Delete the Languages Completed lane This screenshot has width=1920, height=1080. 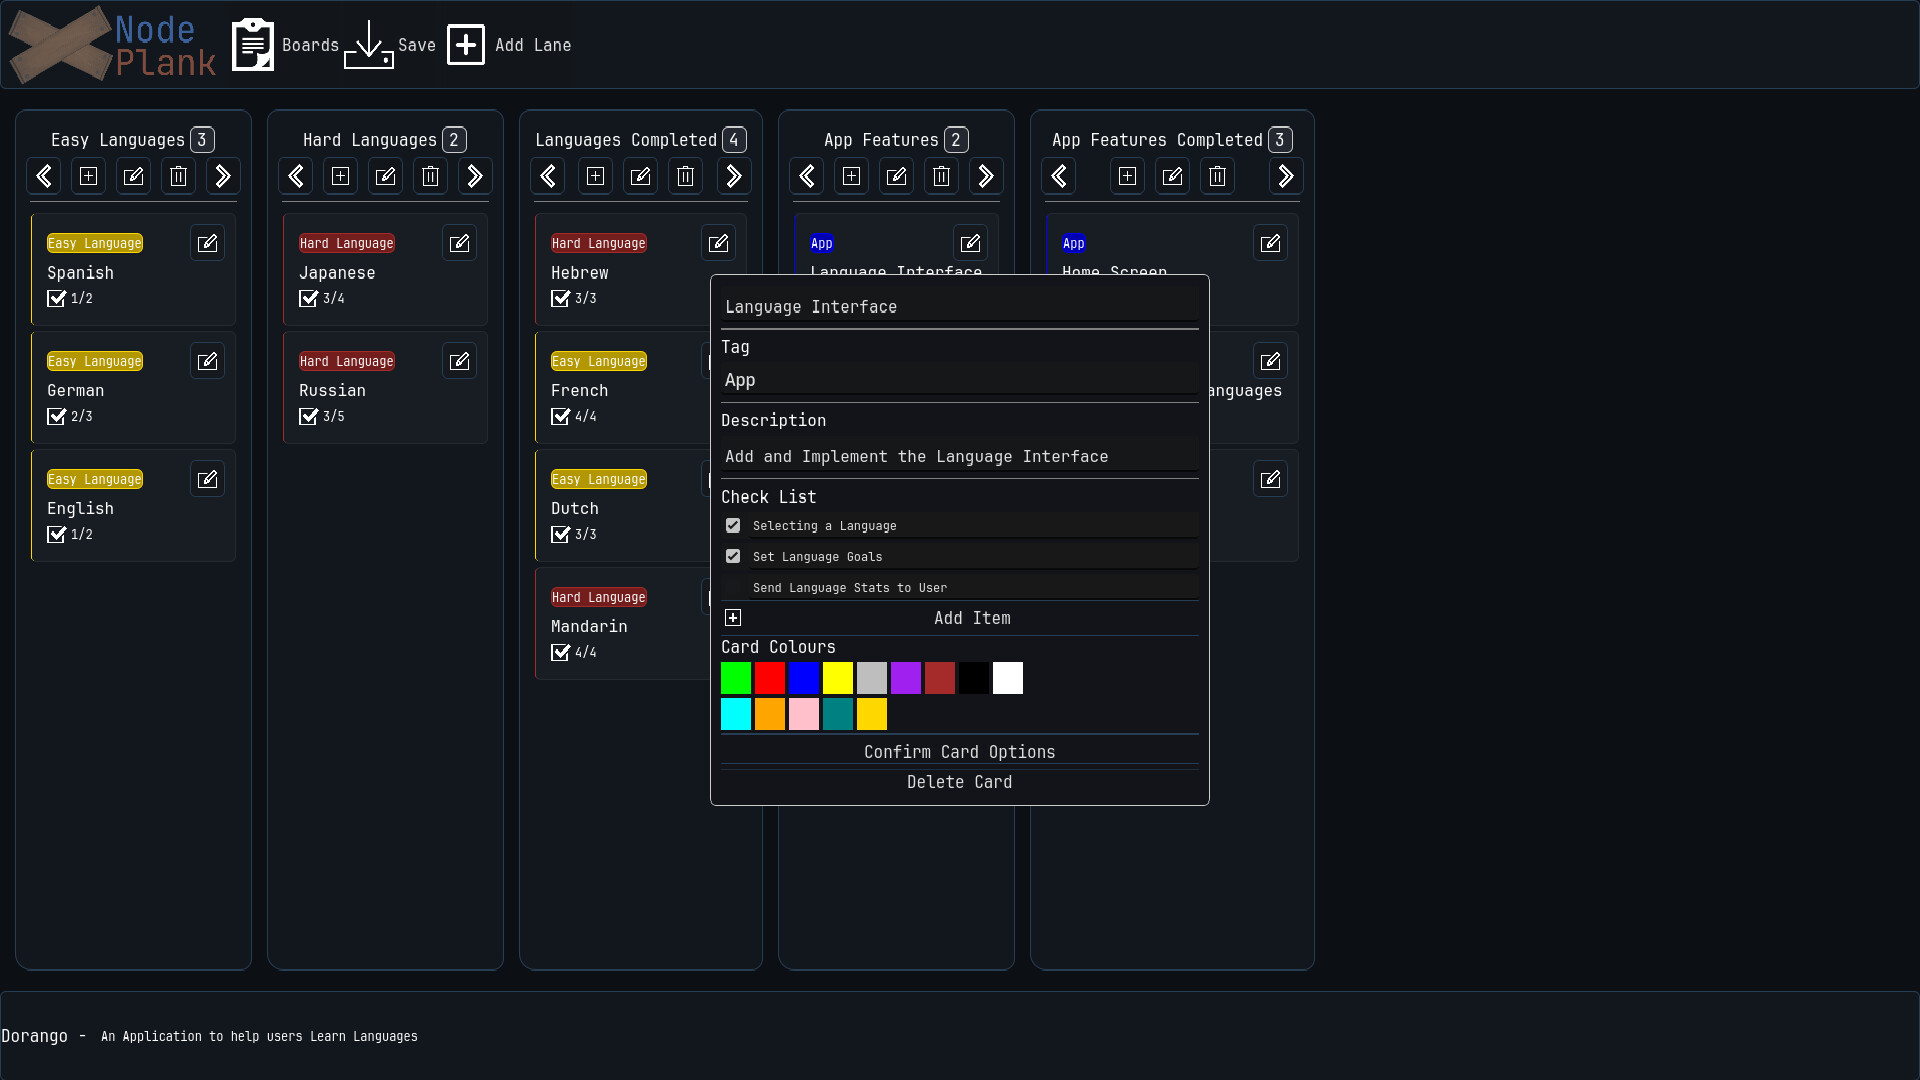[686, 176]
